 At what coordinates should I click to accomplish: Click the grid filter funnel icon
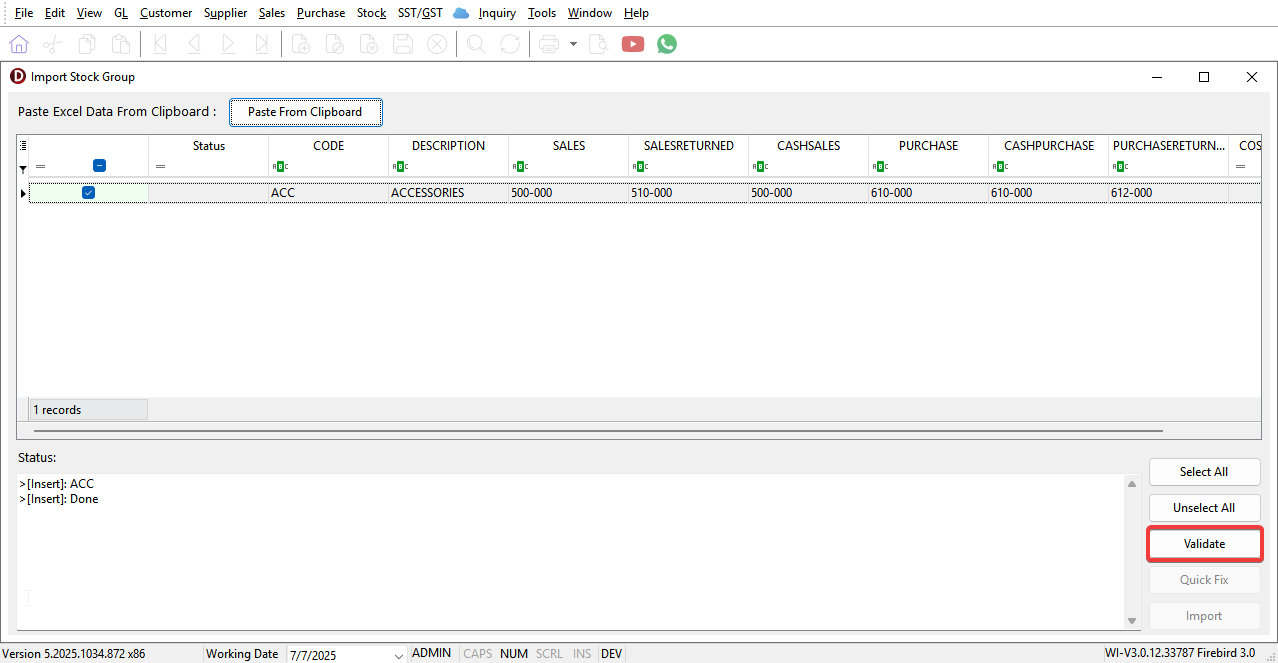pyautogui.click(x=23, y=168)
